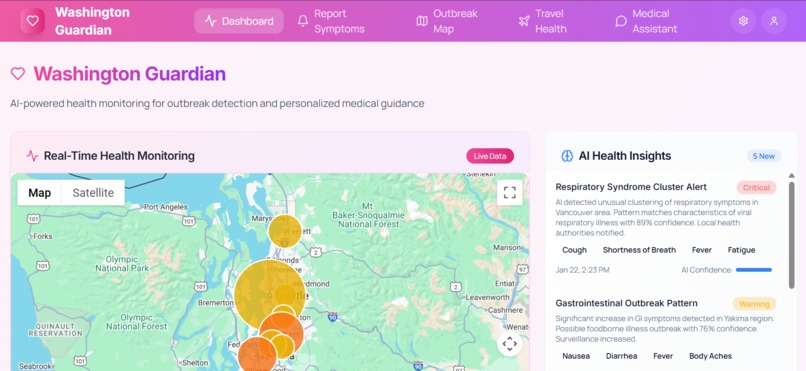Click the Port Angeles map label

[166, 207]
